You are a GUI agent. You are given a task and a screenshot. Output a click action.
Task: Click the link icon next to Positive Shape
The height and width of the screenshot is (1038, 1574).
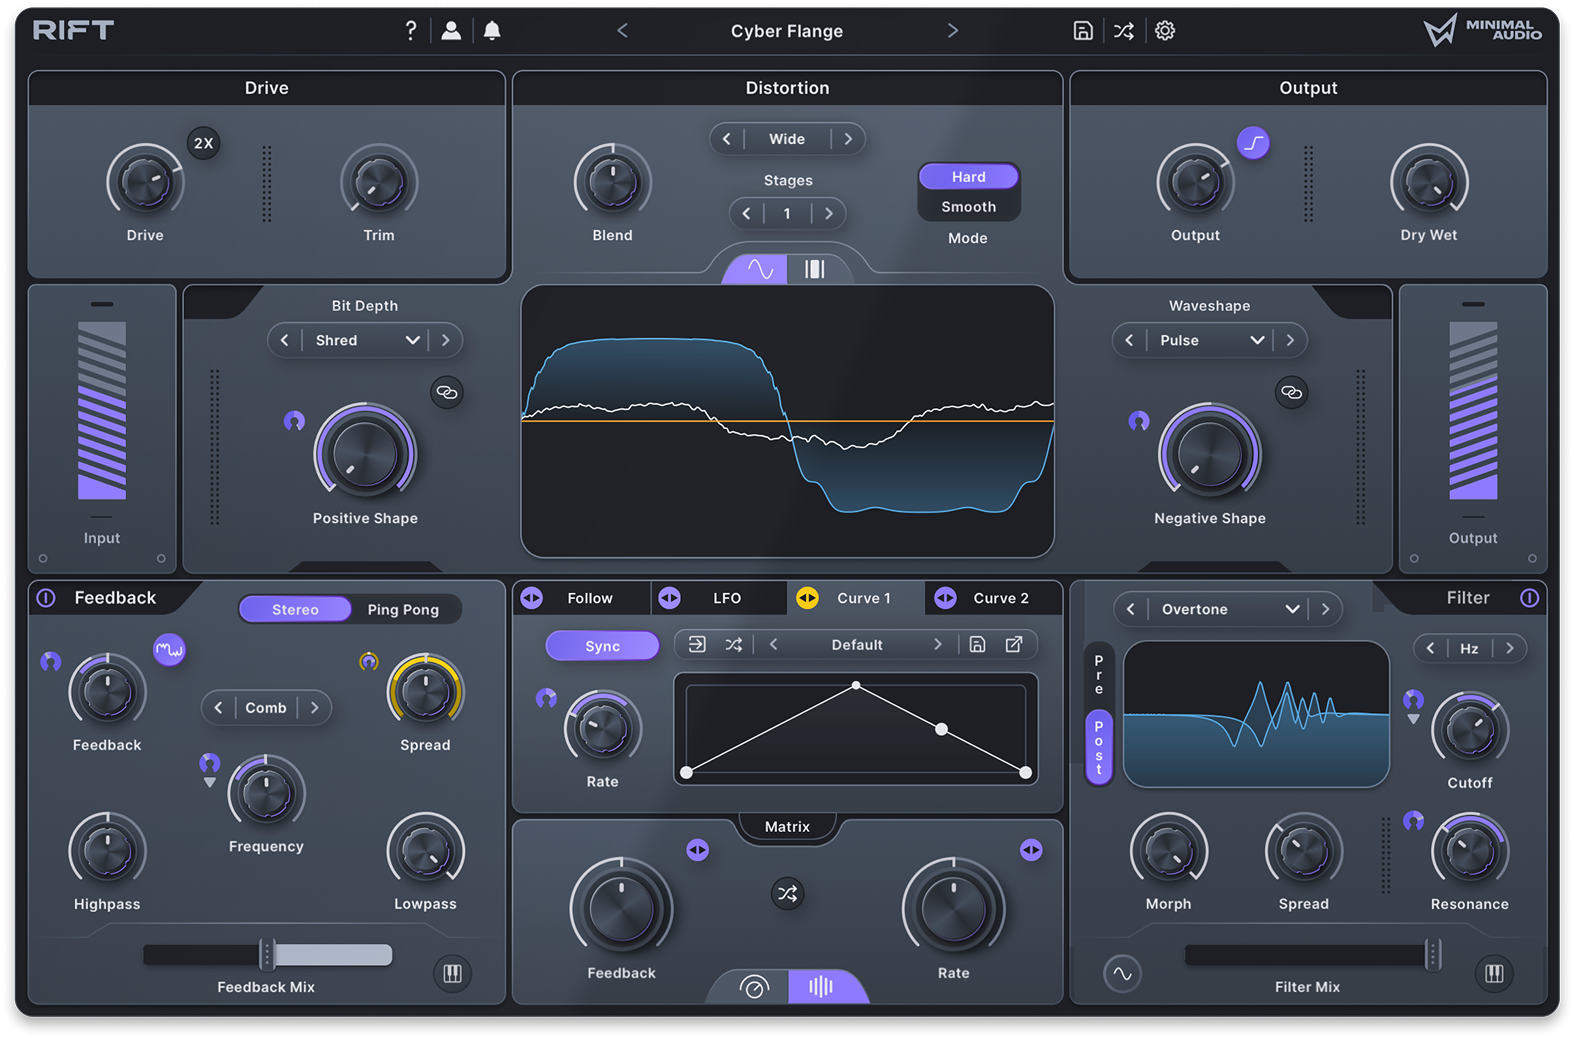447,392
